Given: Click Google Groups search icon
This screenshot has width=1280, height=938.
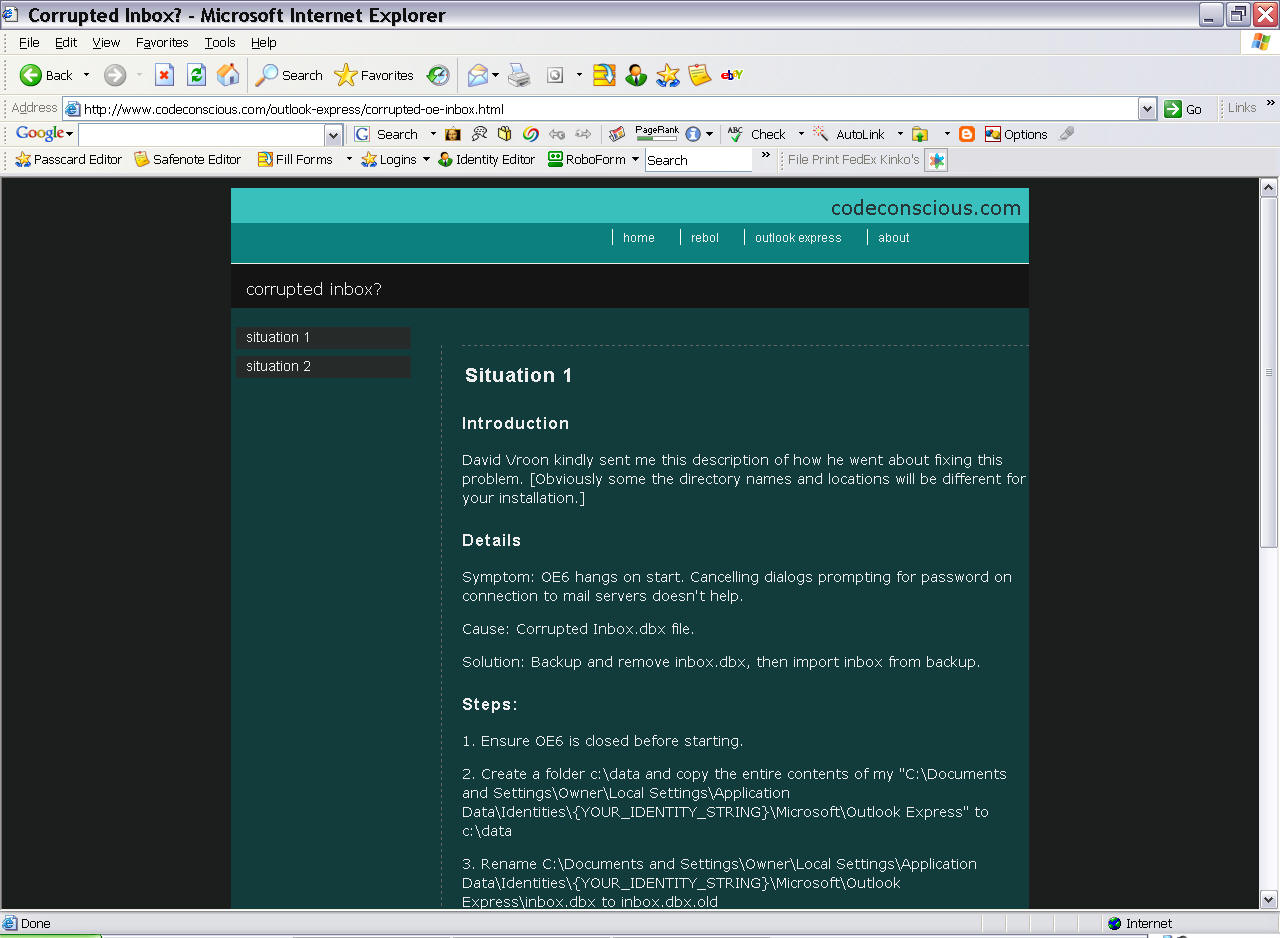Looking at the screenshot, I should click(479, 134).
